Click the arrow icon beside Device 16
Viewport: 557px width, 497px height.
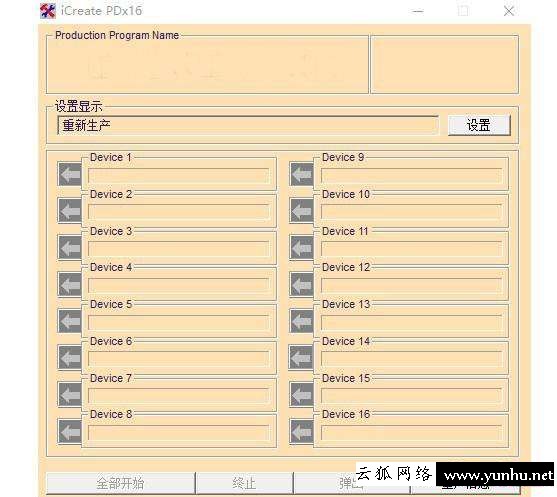click(302, 432)
